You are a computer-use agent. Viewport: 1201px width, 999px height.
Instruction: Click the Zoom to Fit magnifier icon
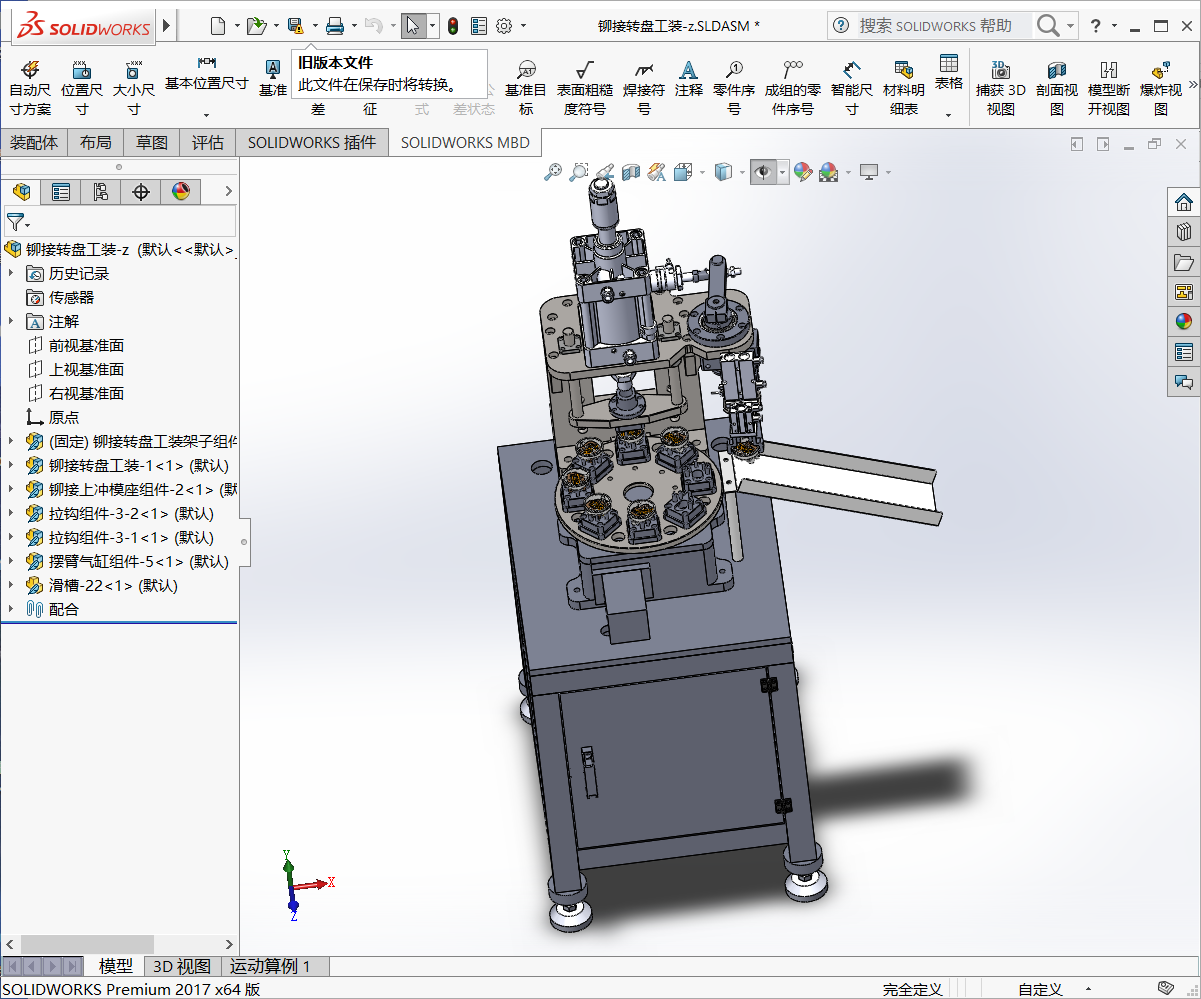pos(552,173)
